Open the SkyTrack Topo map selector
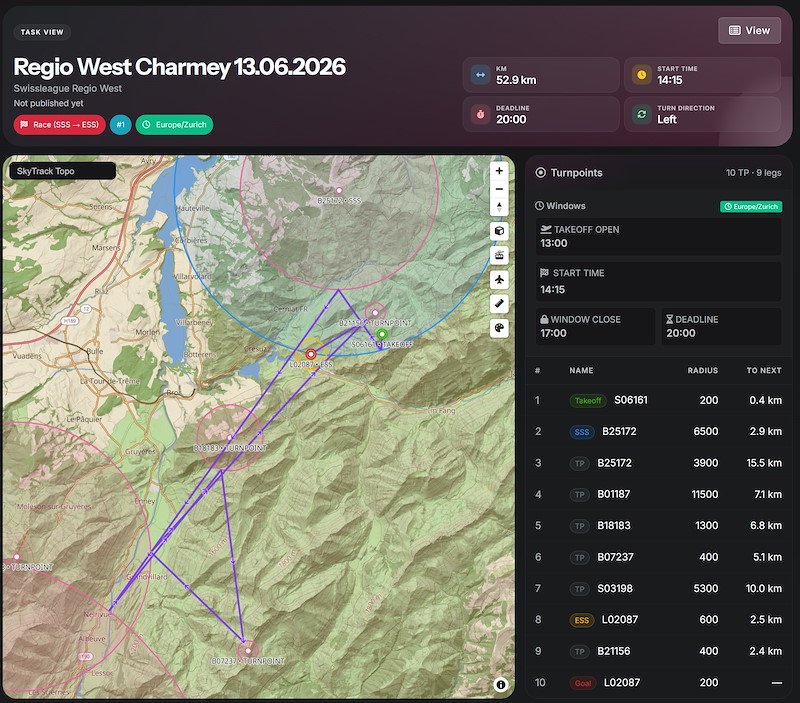 (x=62, y=171)
